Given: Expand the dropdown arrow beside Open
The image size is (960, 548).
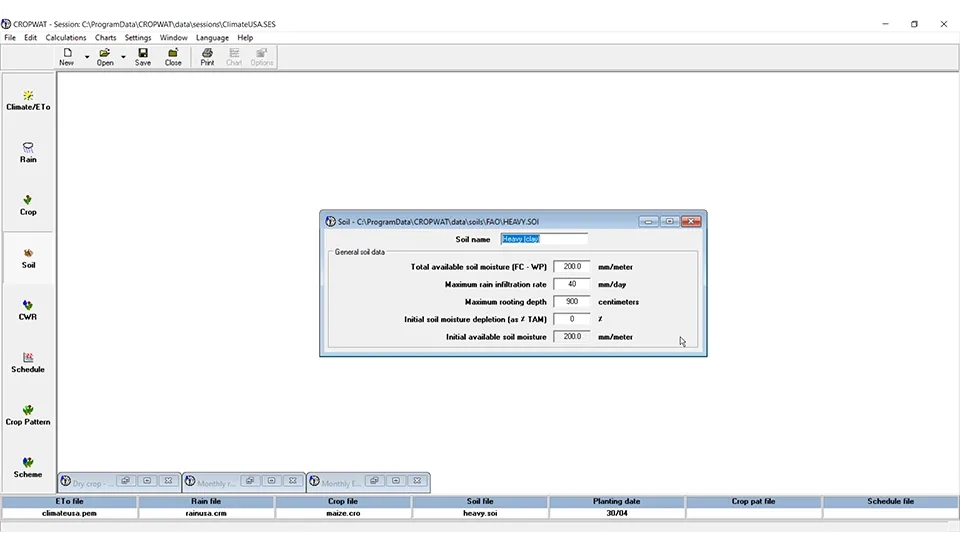Looking at the screenshot, I should pos(123,57).
